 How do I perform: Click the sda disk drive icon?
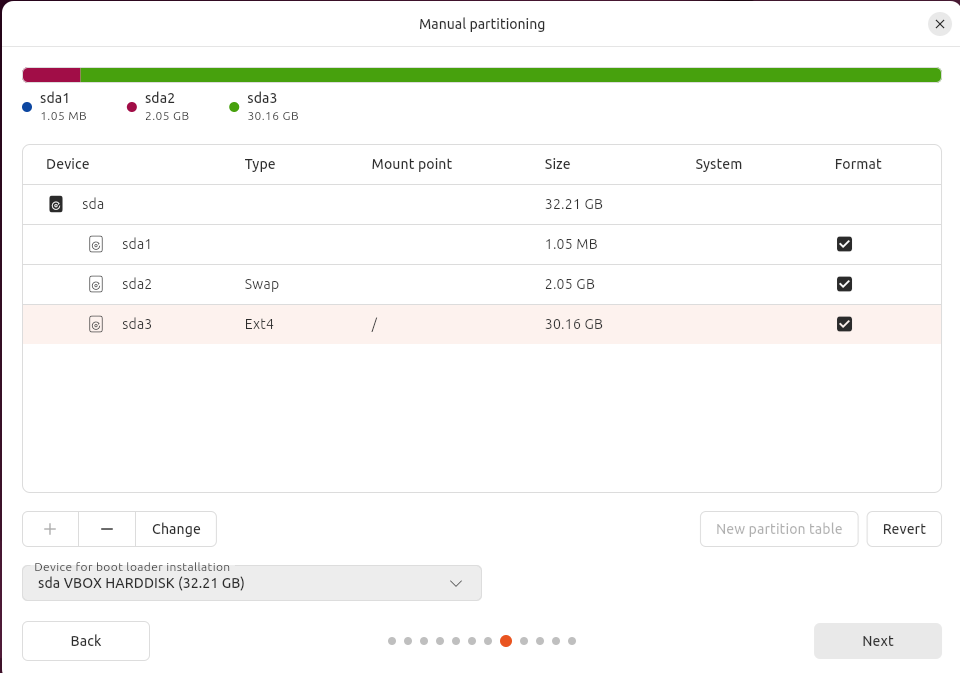pyautogui.click(x=57, y=204)
